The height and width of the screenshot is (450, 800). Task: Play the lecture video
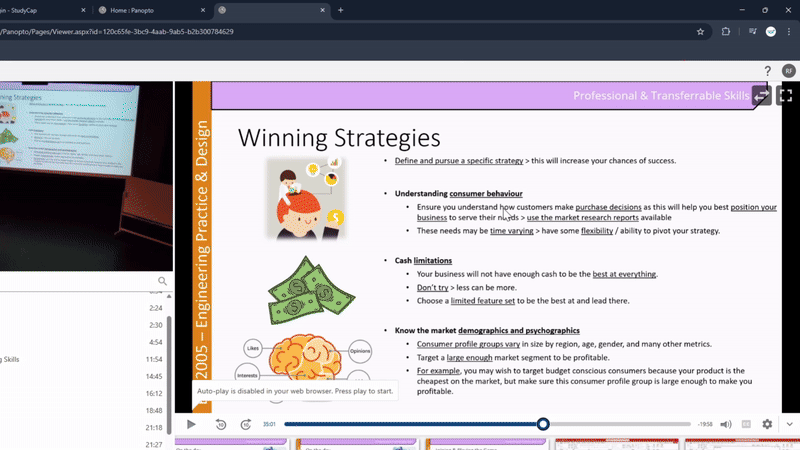point(191,424)
